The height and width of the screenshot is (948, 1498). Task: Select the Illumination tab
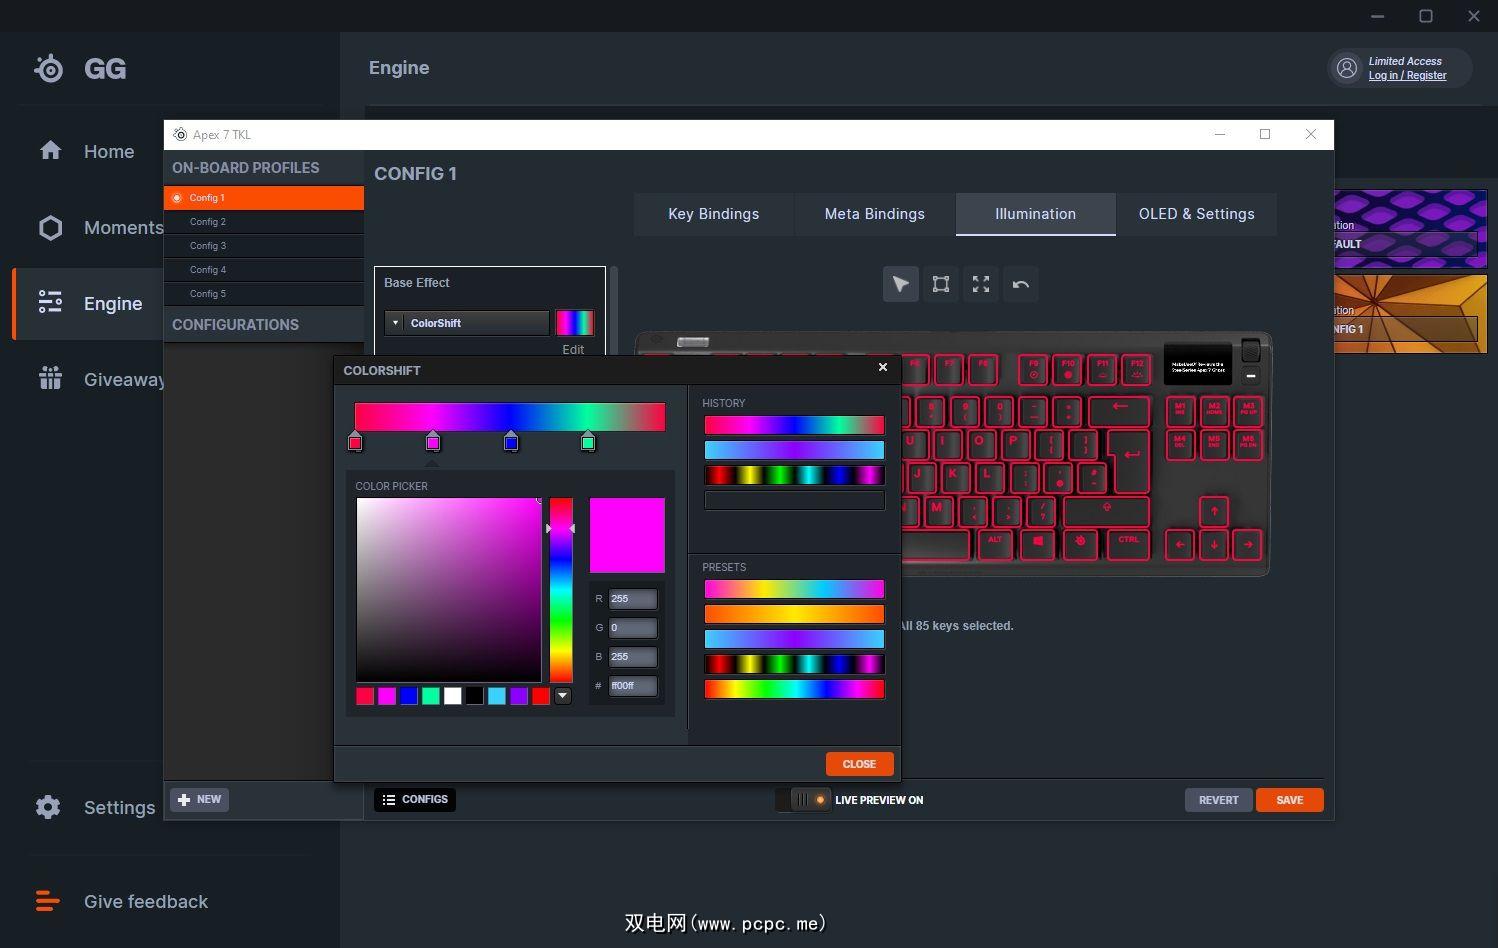click(x=1036, y=214)
